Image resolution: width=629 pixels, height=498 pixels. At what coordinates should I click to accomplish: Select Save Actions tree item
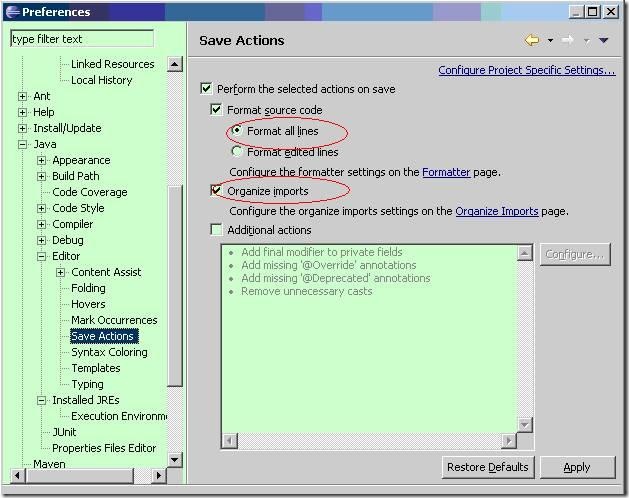click(102, 336)
